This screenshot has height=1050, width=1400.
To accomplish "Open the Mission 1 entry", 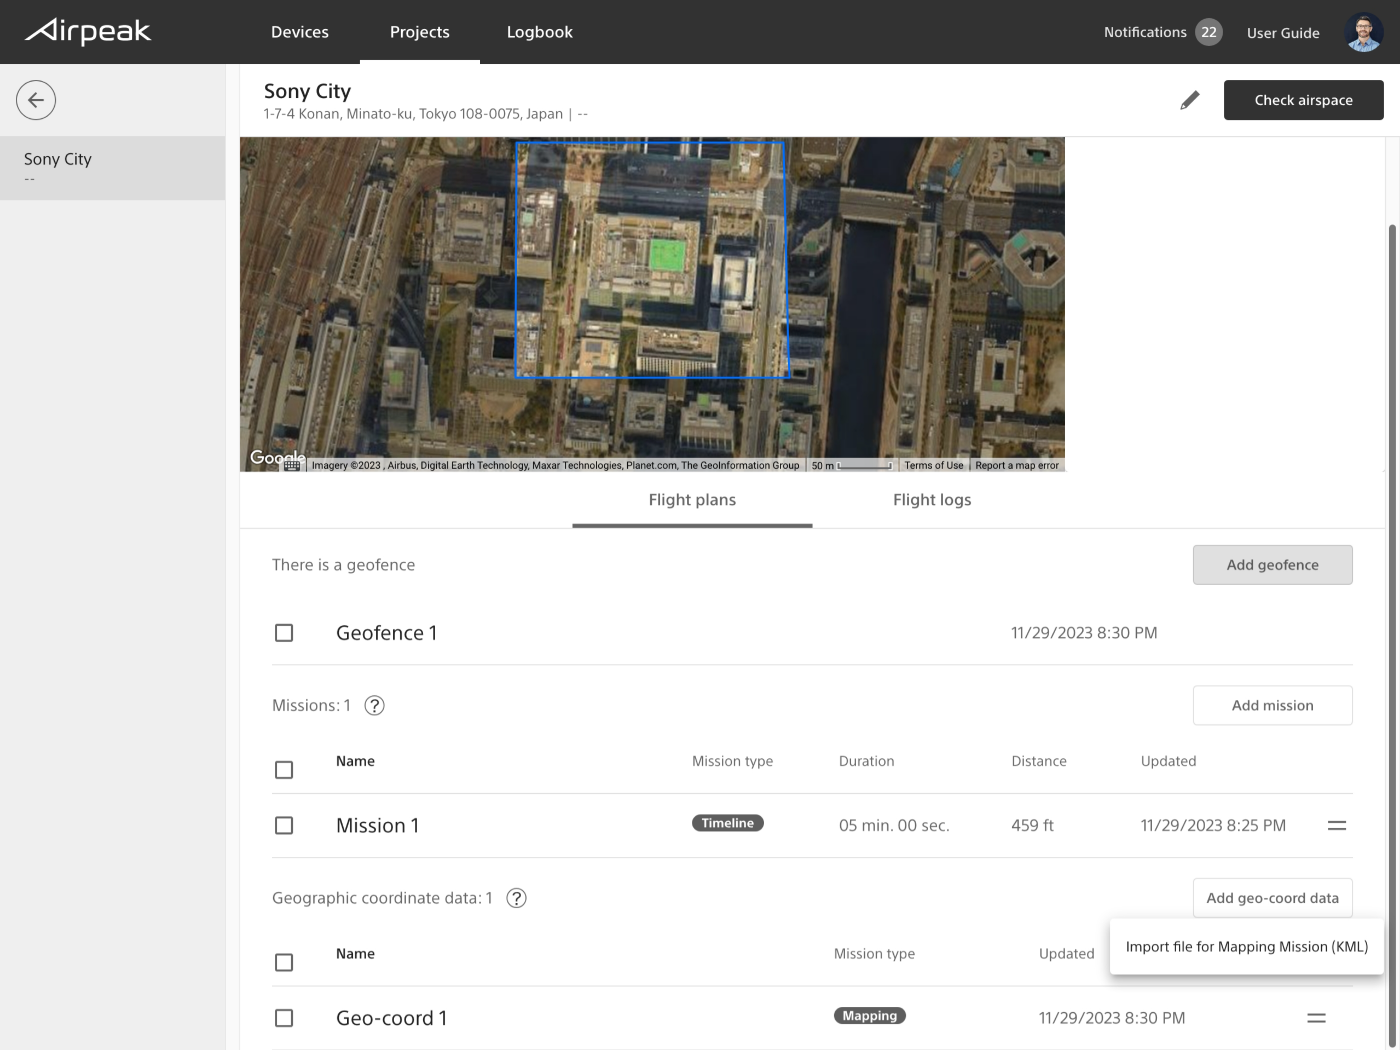I will tap(378, 826).
